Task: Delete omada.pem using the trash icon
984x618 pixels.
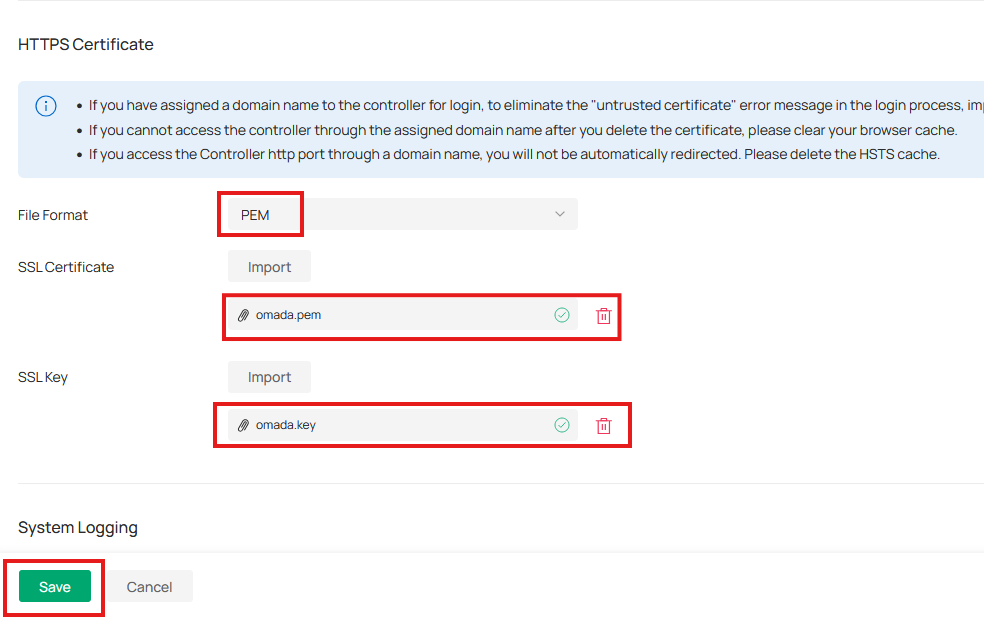Action: (x=603, y=315)
